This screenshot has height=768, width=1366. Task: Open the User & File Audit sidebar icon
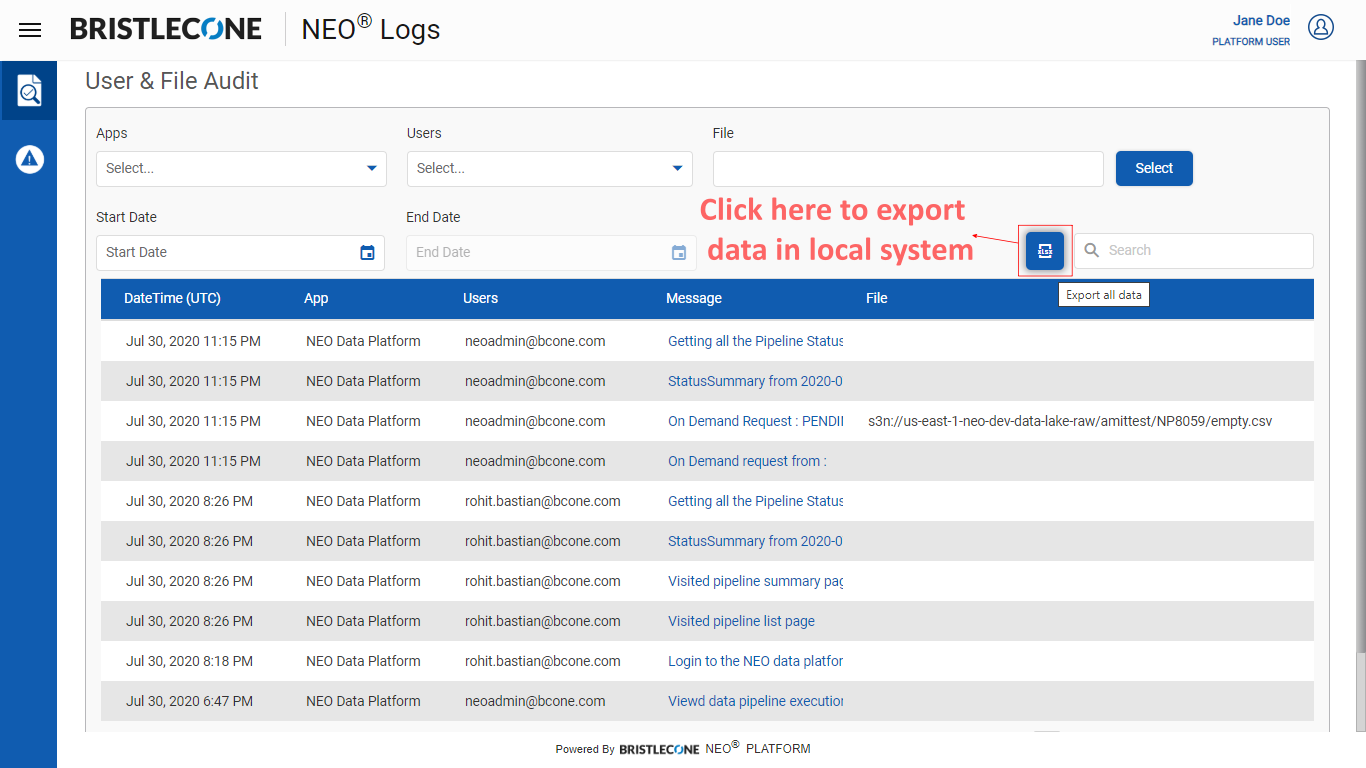[29, 90]
